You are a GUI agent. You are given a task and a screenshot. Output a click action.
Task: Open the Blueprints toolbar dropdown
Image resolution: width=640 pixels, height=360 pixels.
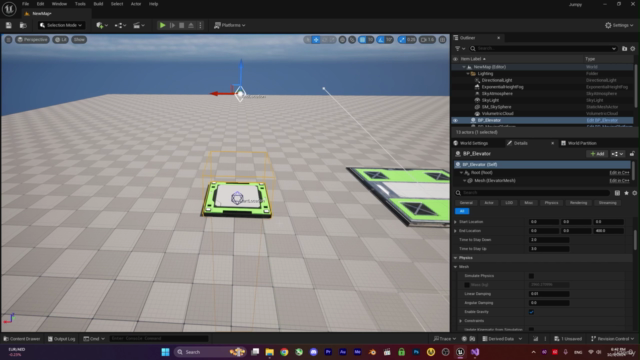click(x=120, y=25)
